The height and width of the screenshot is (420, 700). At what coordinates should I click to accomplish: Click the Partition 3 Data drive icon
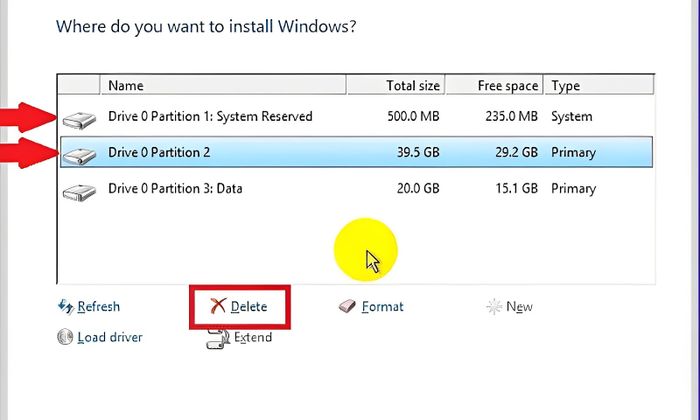tap(79, 192)
